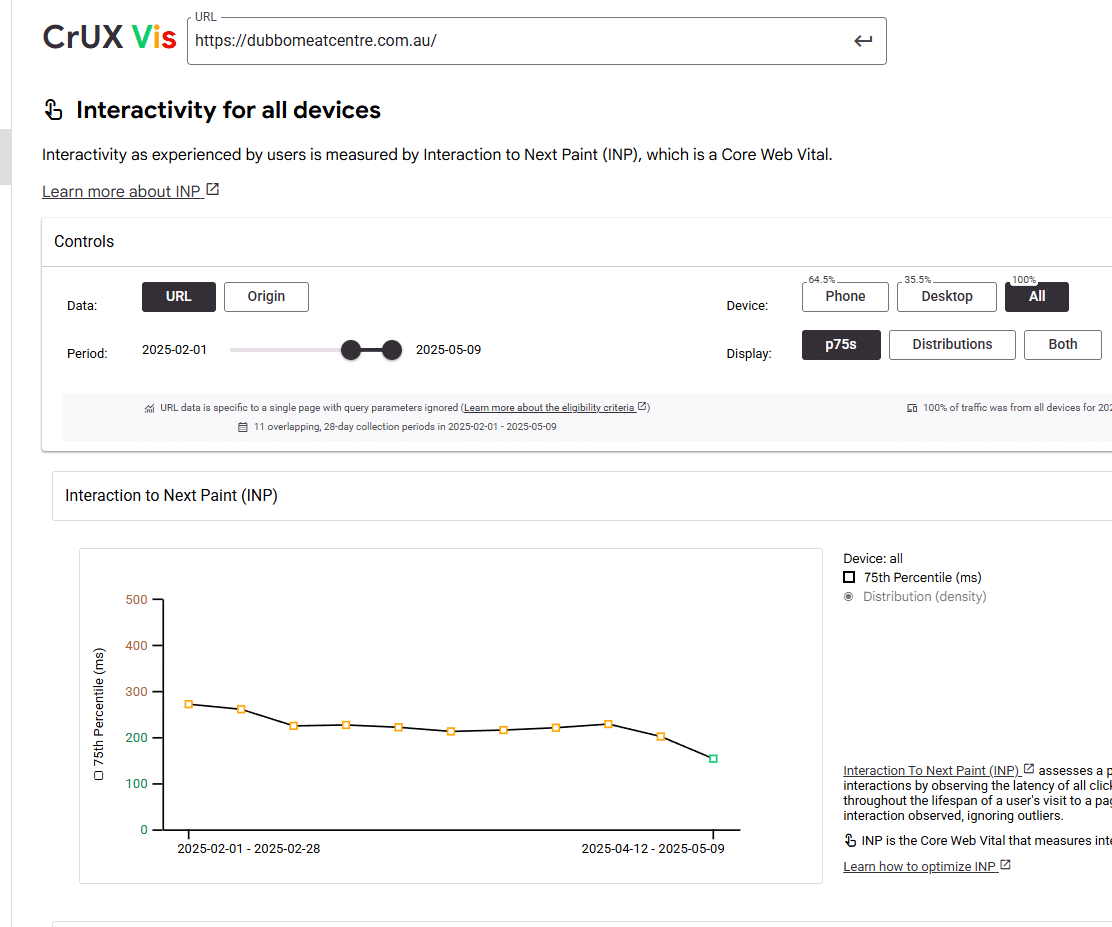Click external-link icon after Learn more about INP

click(x=212, y=190)
